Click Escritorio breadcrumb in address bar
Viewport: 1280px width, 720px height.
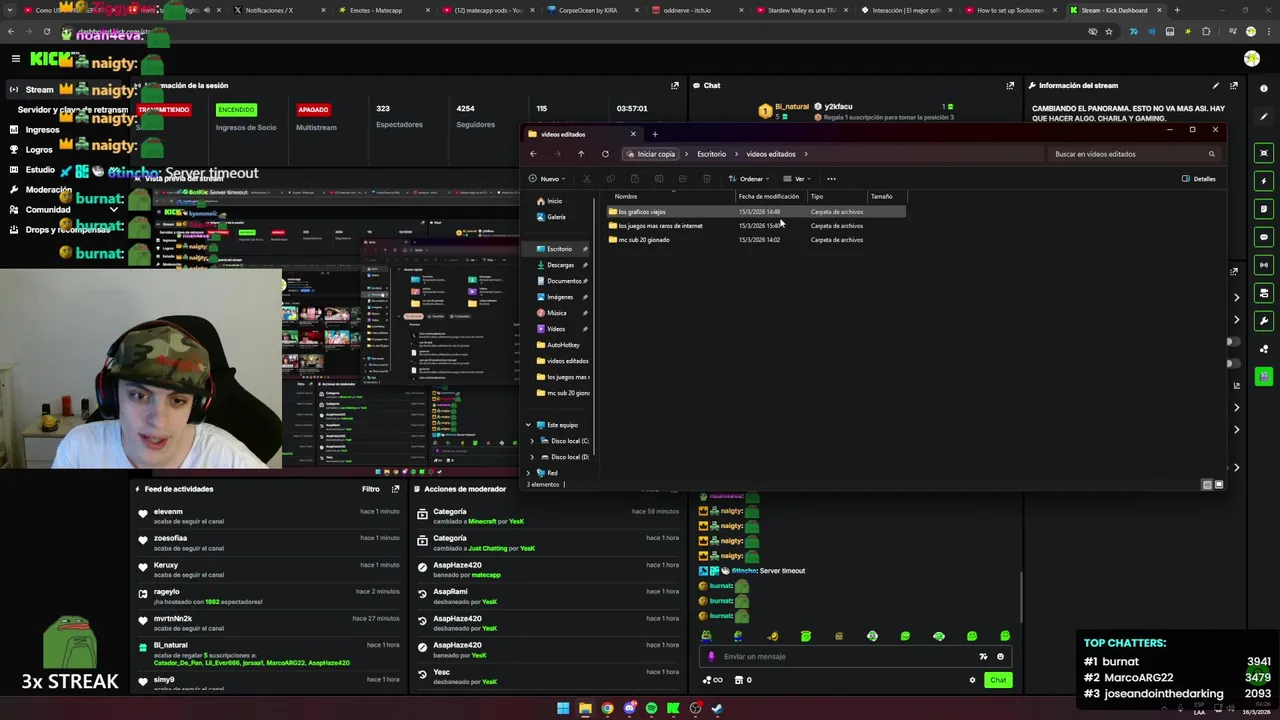pos(712,154)
